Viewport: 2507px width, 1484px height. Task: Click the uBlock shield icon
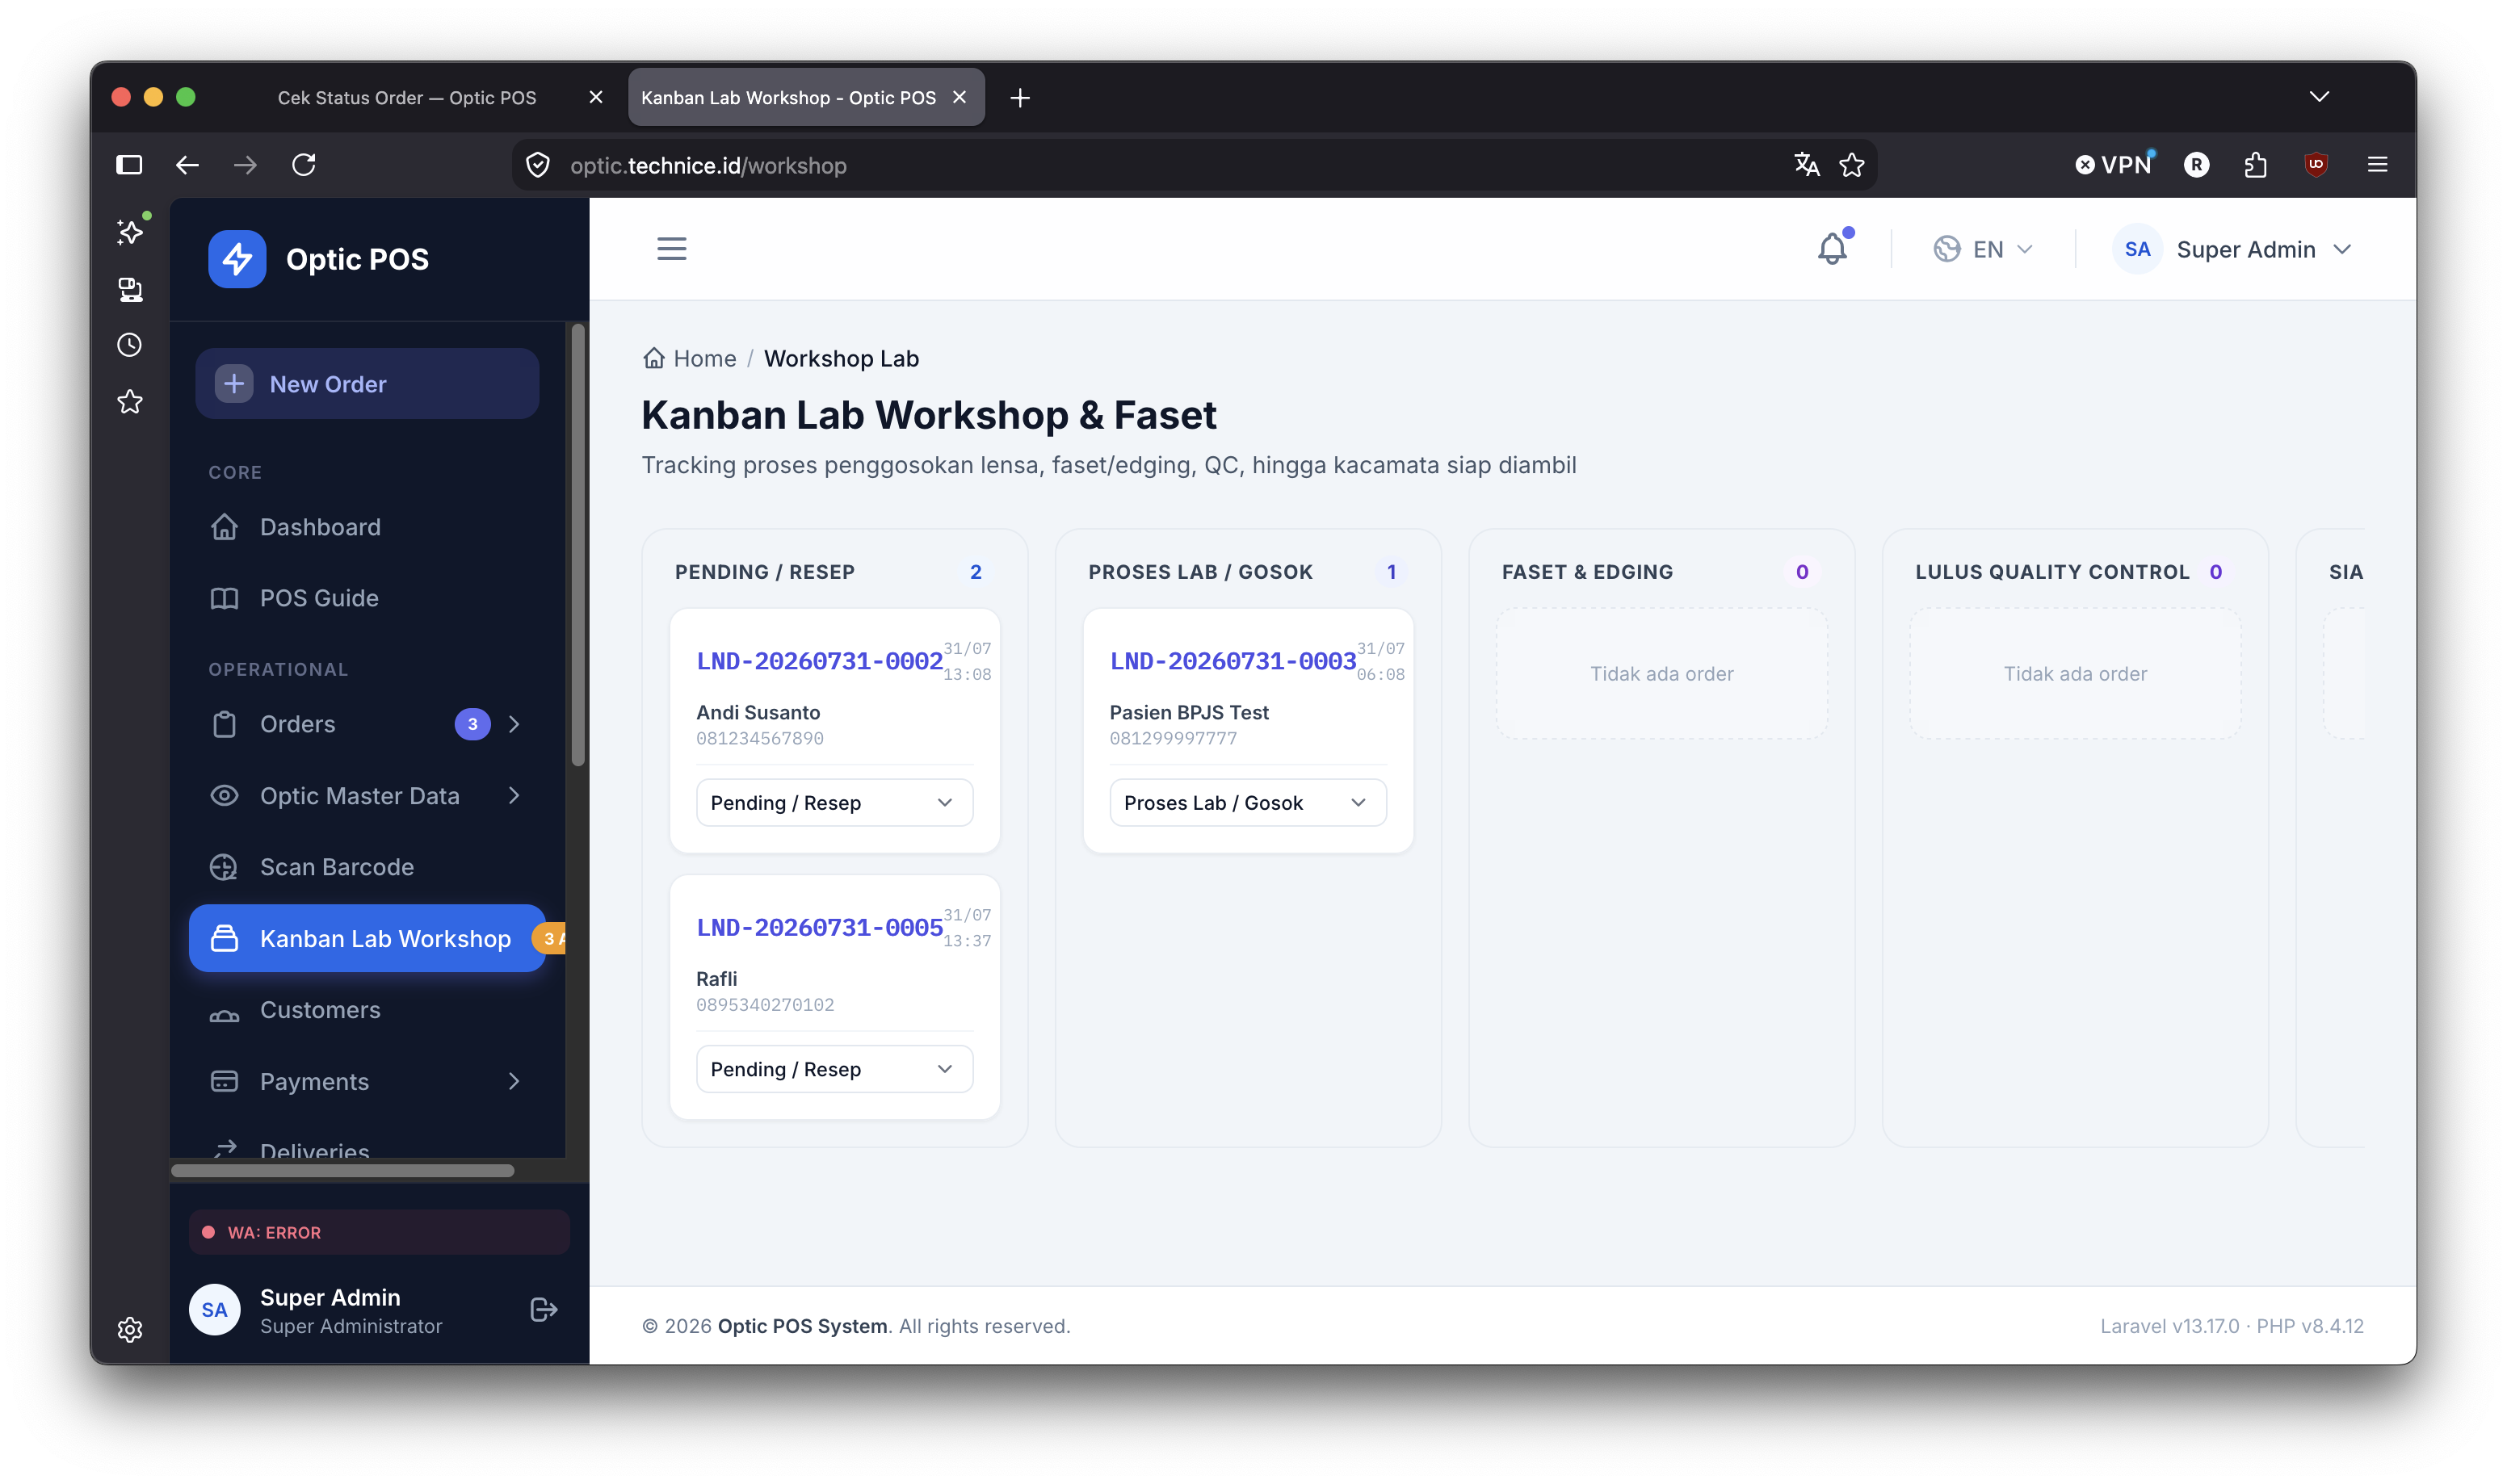tap(2315, 165)
